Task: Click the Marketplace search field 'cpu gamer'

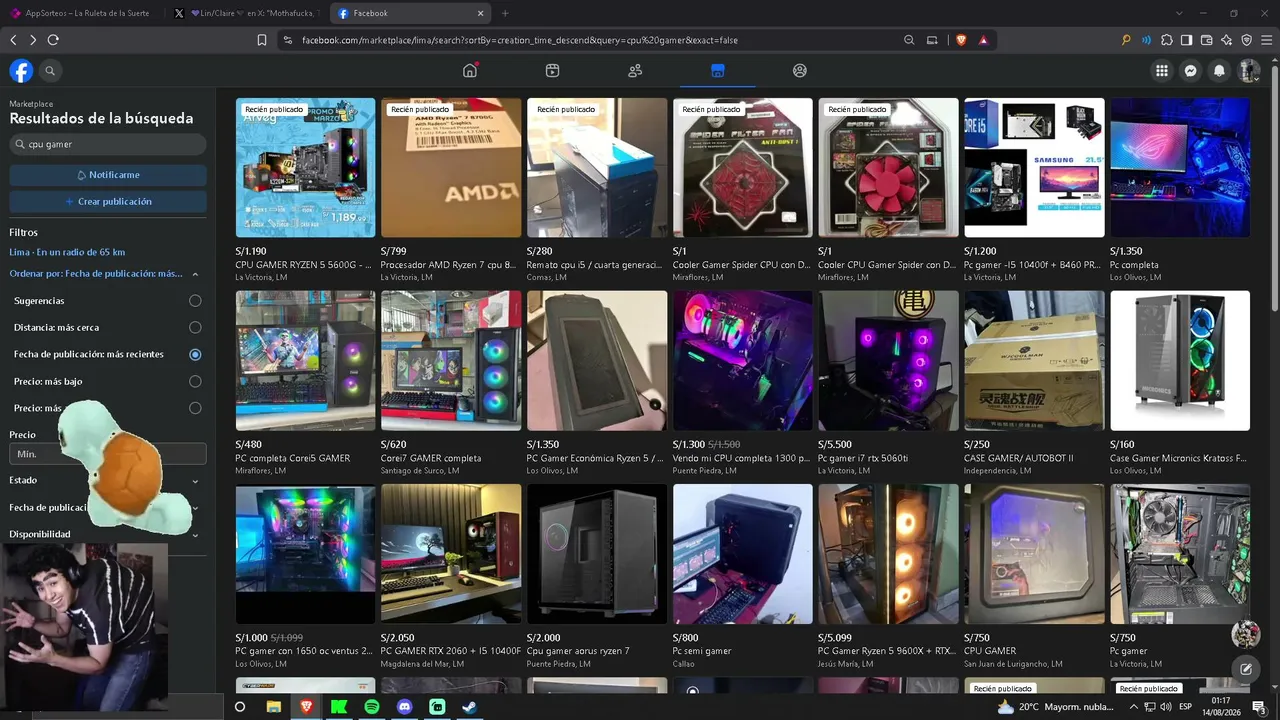Action: pos(108,144)
